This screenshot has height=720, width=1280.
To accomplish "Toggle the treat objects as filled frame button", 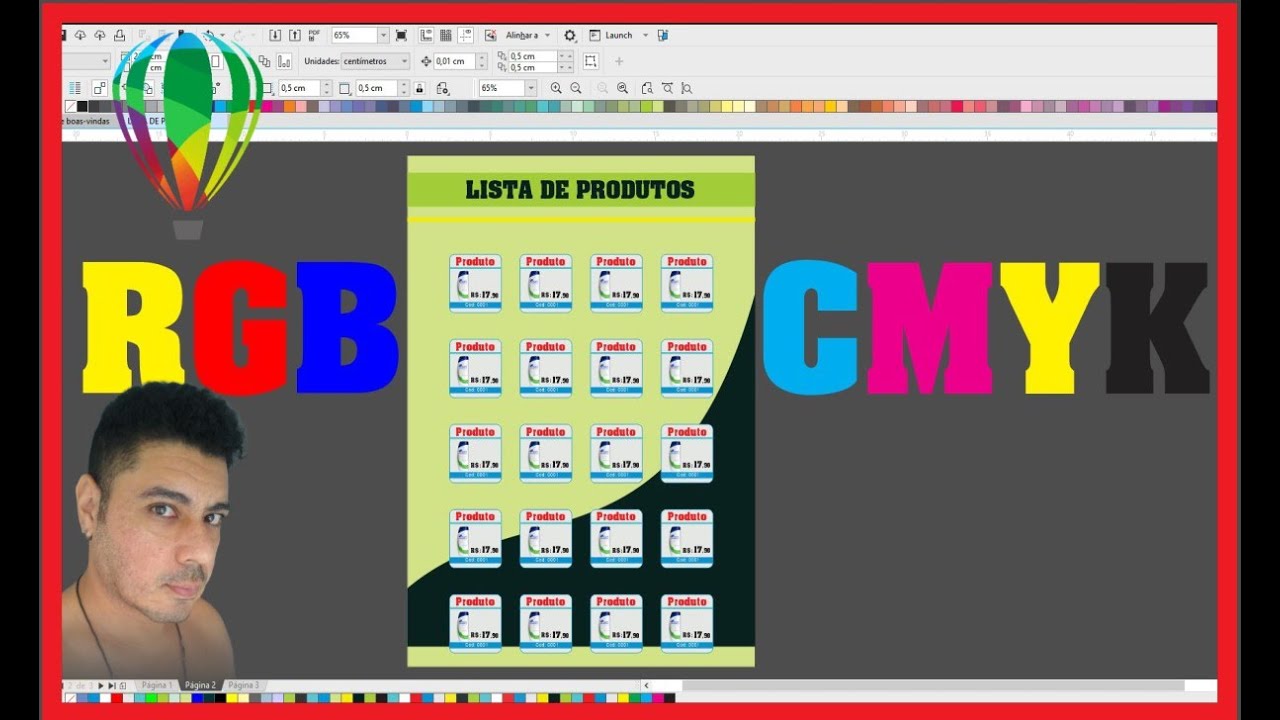I will [590, 61].
